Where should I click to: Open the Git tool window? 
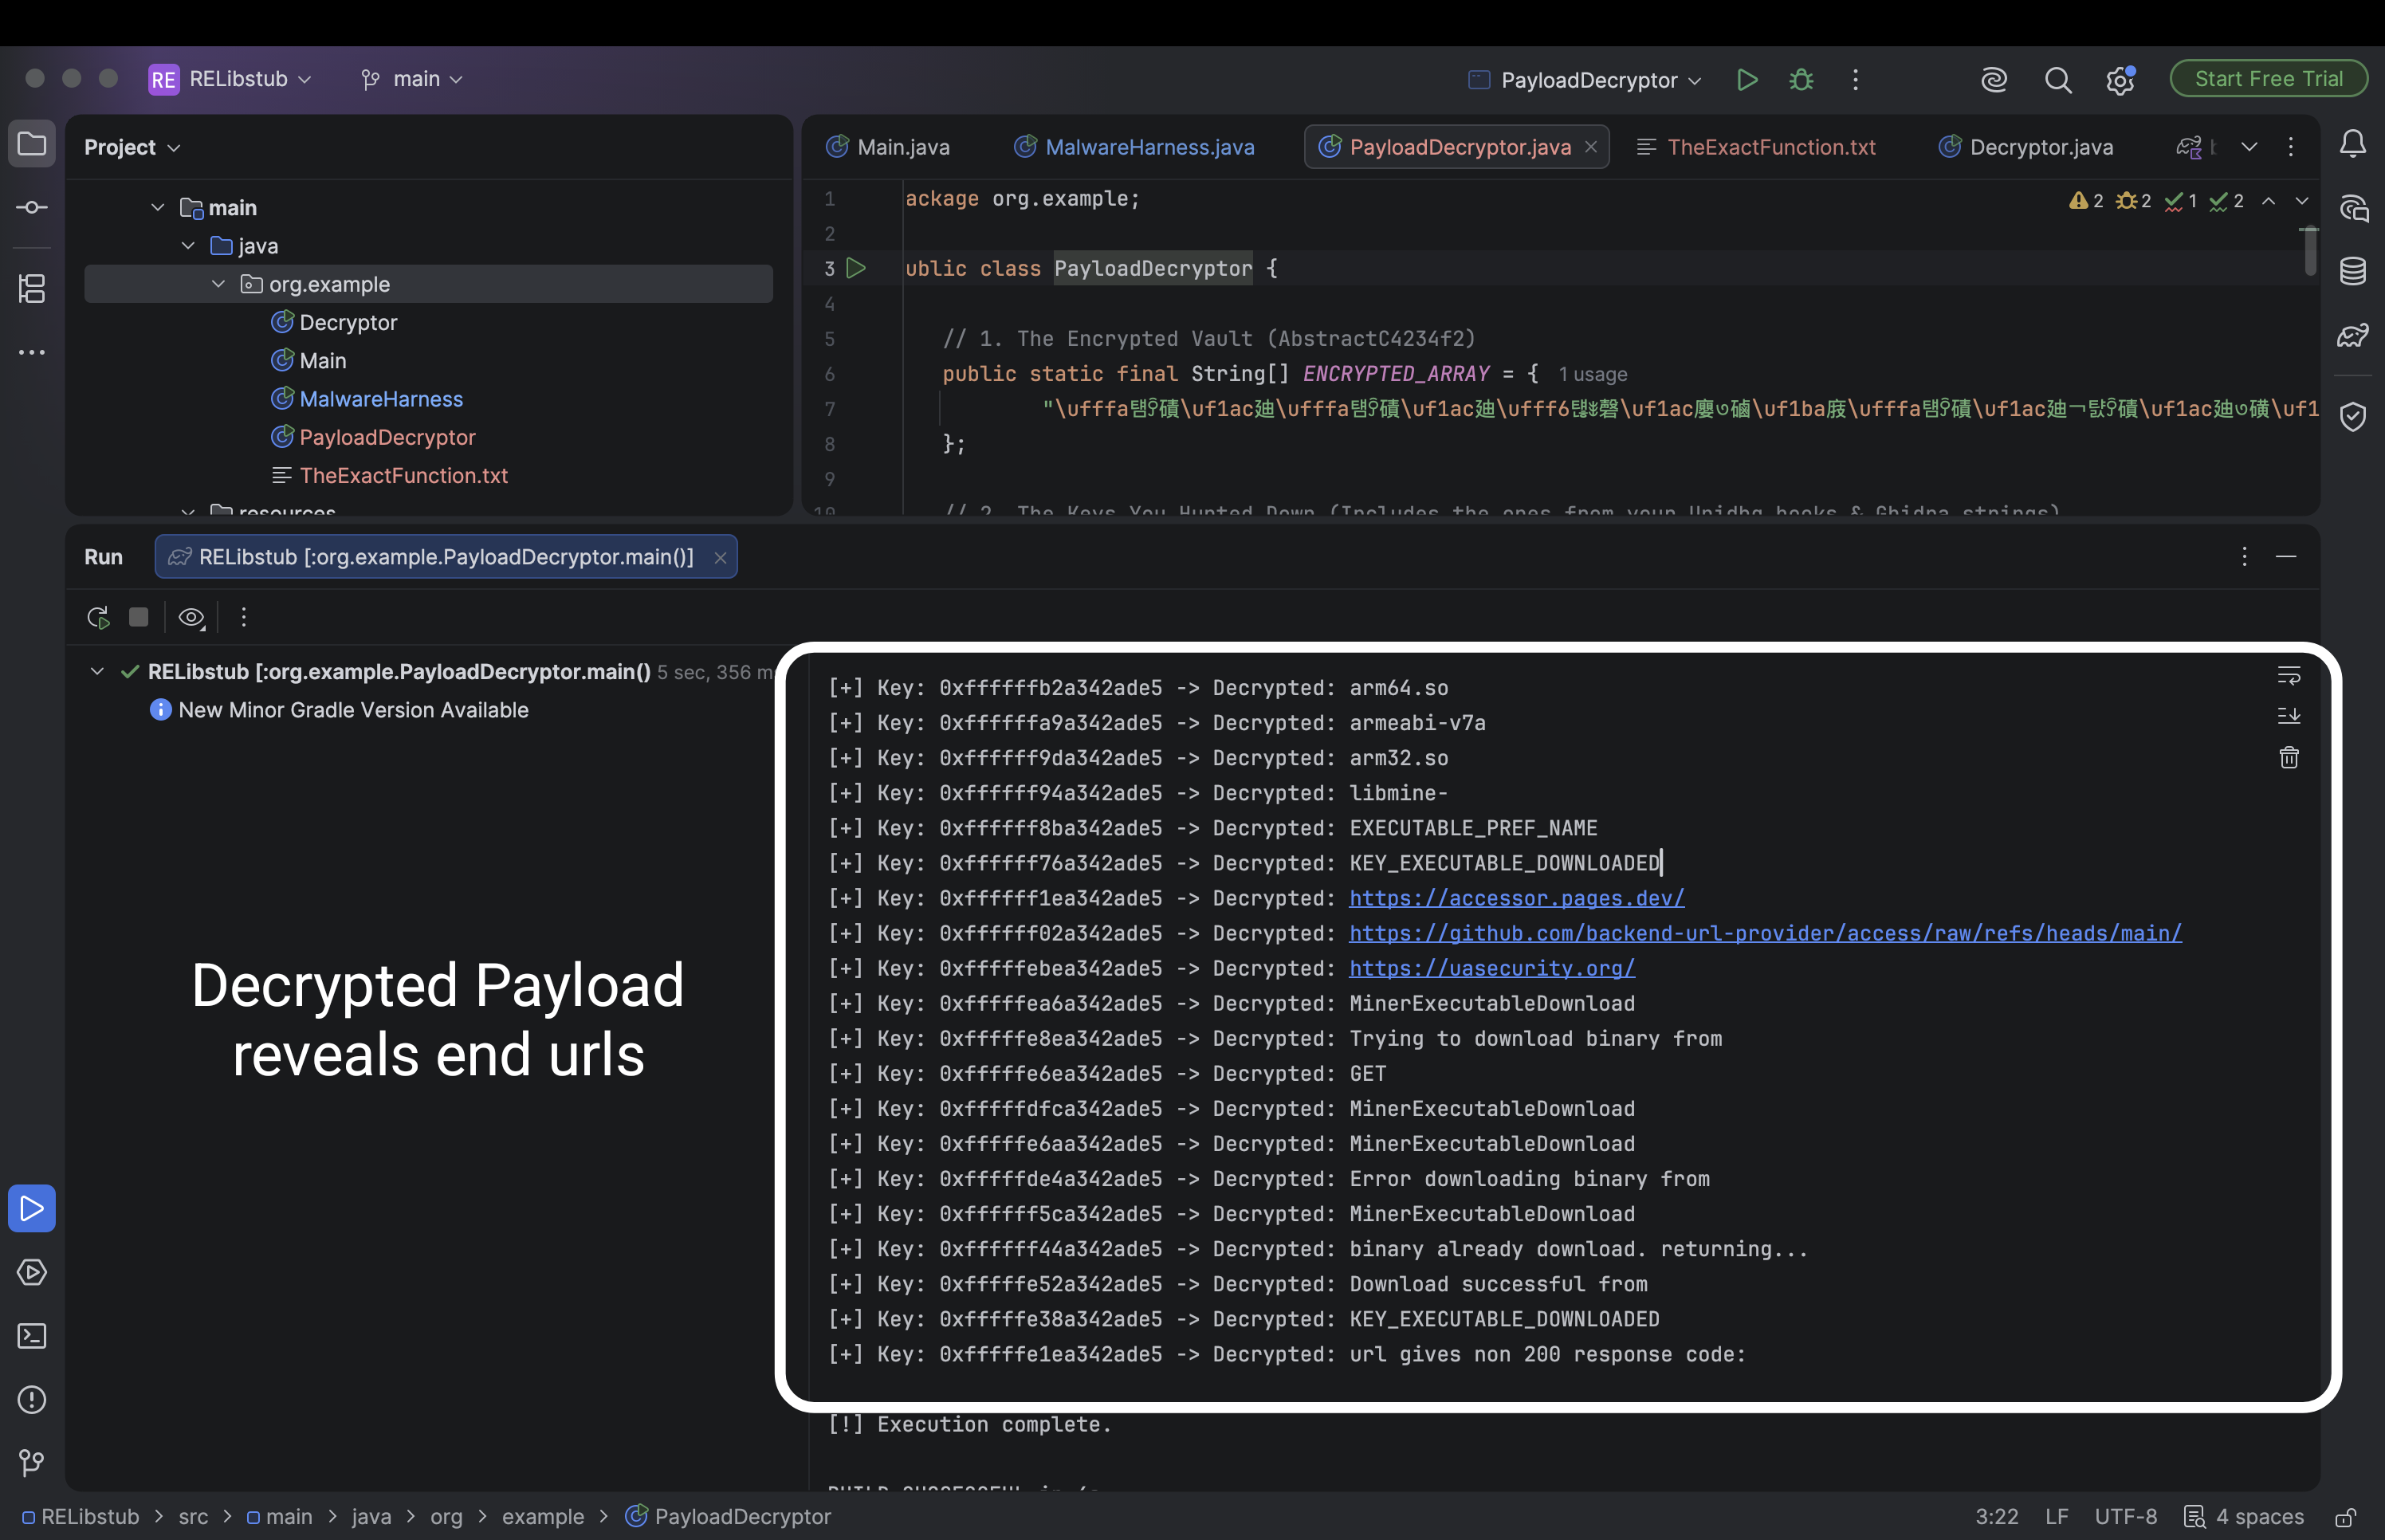32,1463
